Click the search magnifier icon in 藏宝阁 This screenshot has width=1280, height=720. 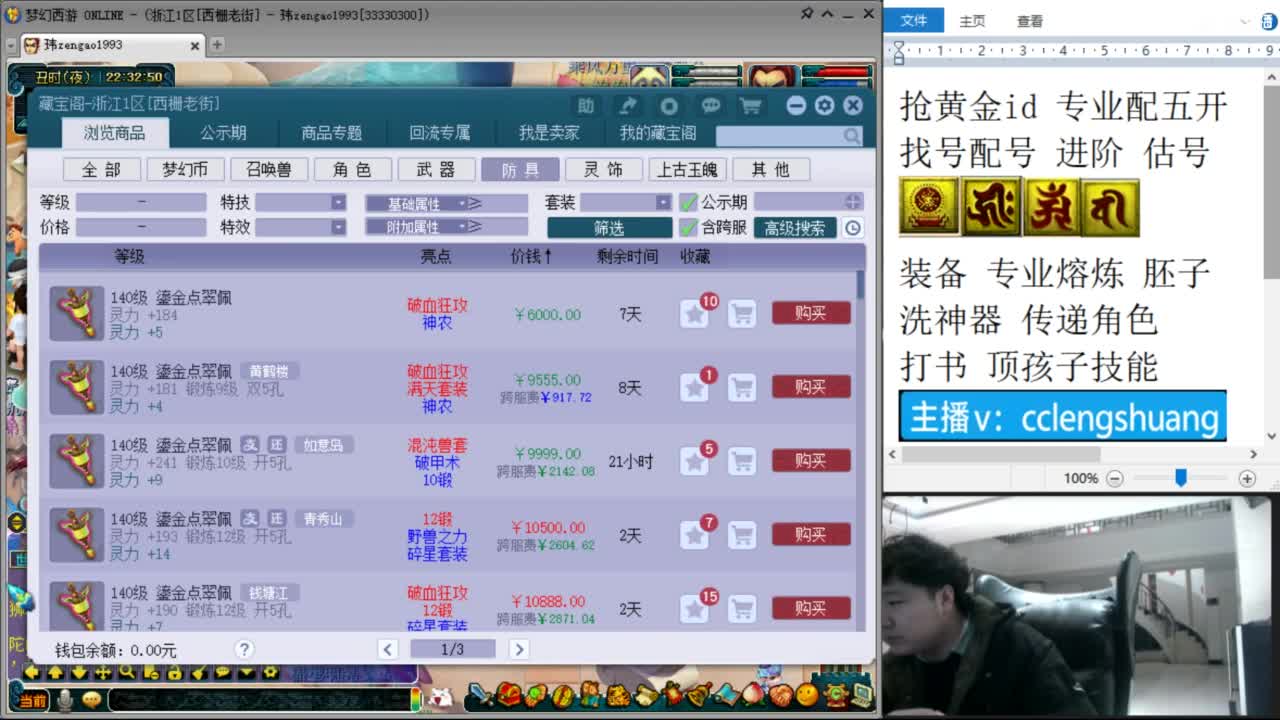click(x=851, y=136)
